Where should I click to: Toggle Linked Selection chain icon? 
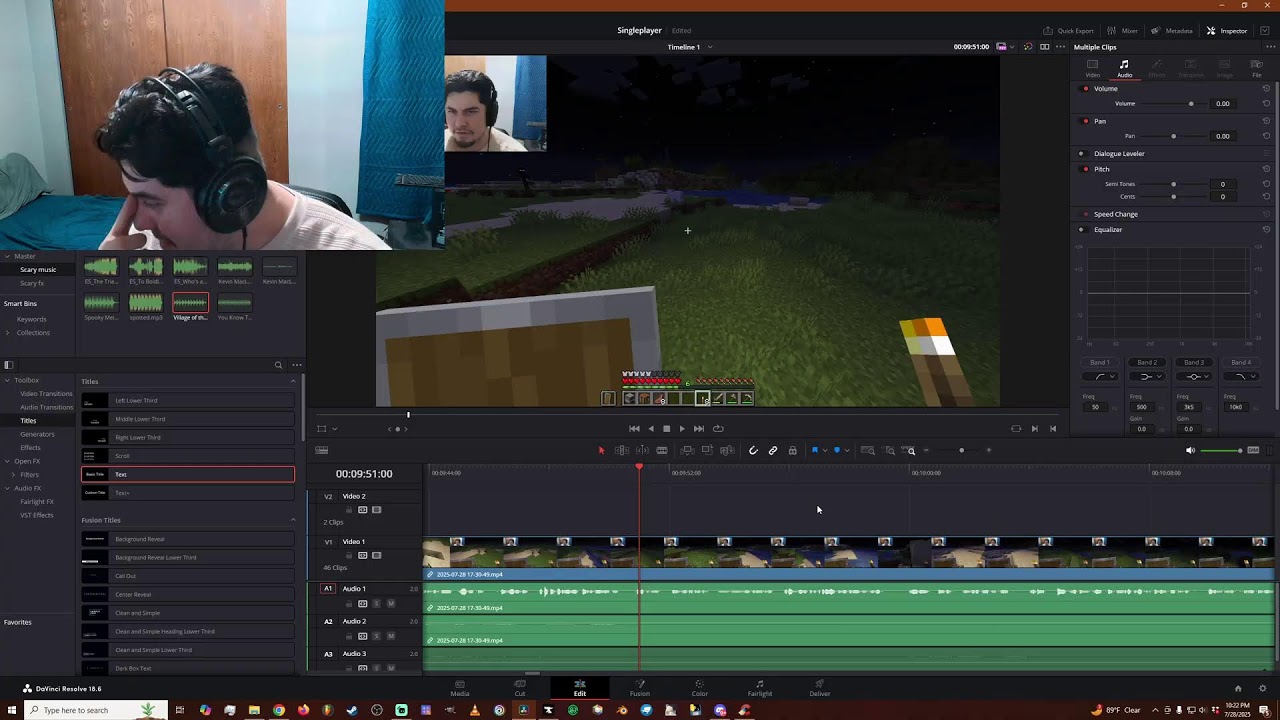(773, 451)
